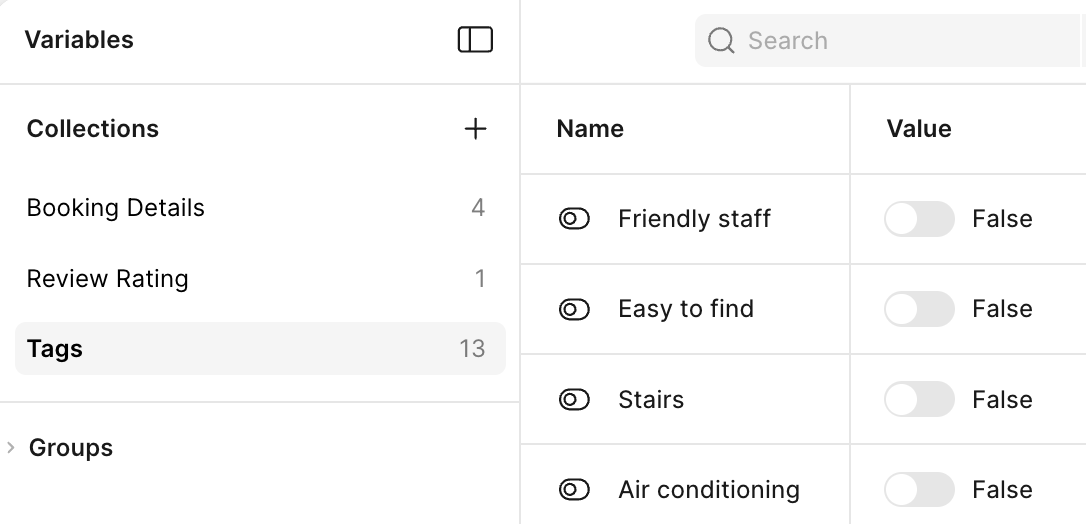Screen dimensions: 1086x524
Task: Click boolean type icon beside Easy to find
Action: pyautogui.click(x=574, y=309)
